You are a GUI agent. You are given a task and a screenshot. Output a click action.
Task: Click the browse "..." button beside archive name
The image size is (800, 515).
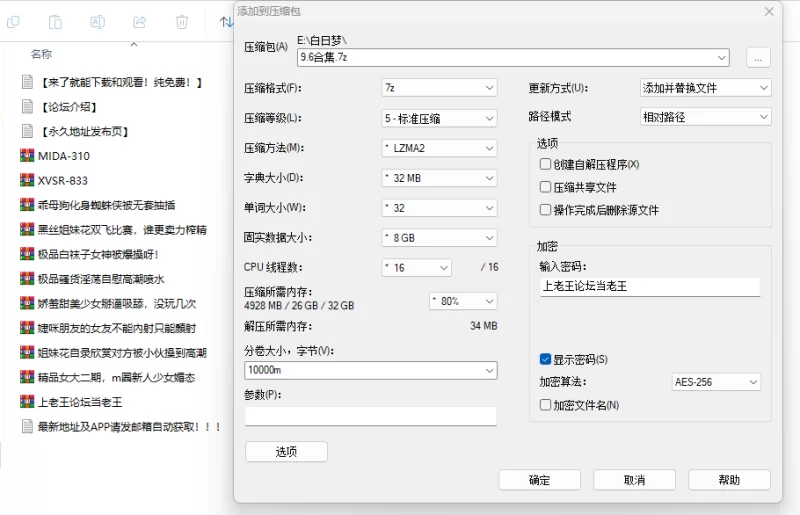click(x=758, y=58)
